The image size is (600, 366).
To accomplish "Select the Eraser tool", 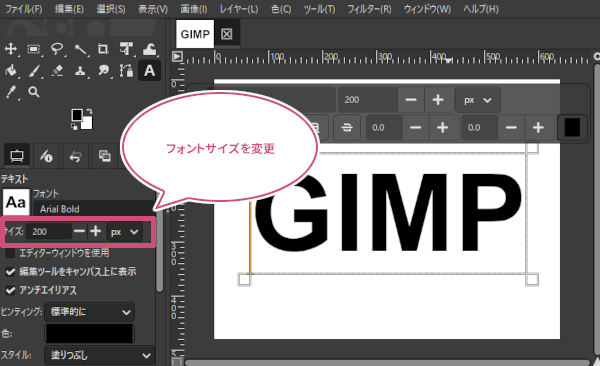I will point(57,70).
